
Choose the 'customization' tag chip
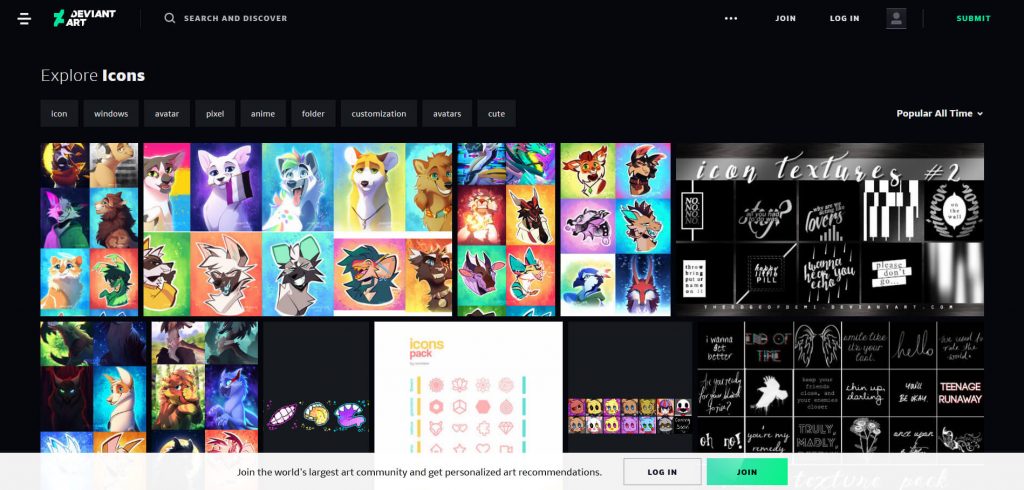379,114
